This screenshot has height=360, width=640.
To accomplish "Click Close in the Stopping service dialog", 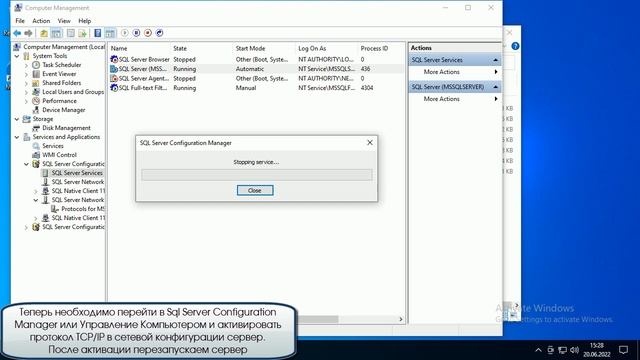I will click(255, 190).
